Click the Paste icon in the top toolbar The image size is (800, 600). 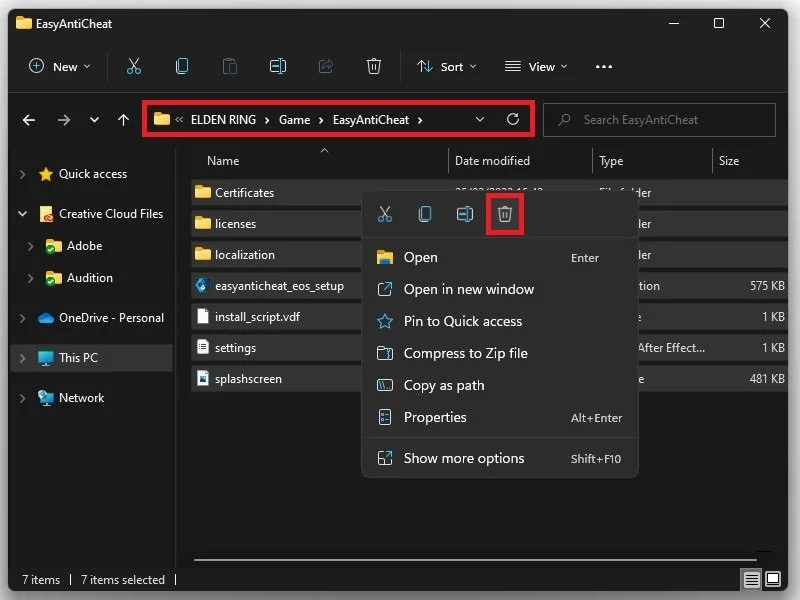point(230,66)
